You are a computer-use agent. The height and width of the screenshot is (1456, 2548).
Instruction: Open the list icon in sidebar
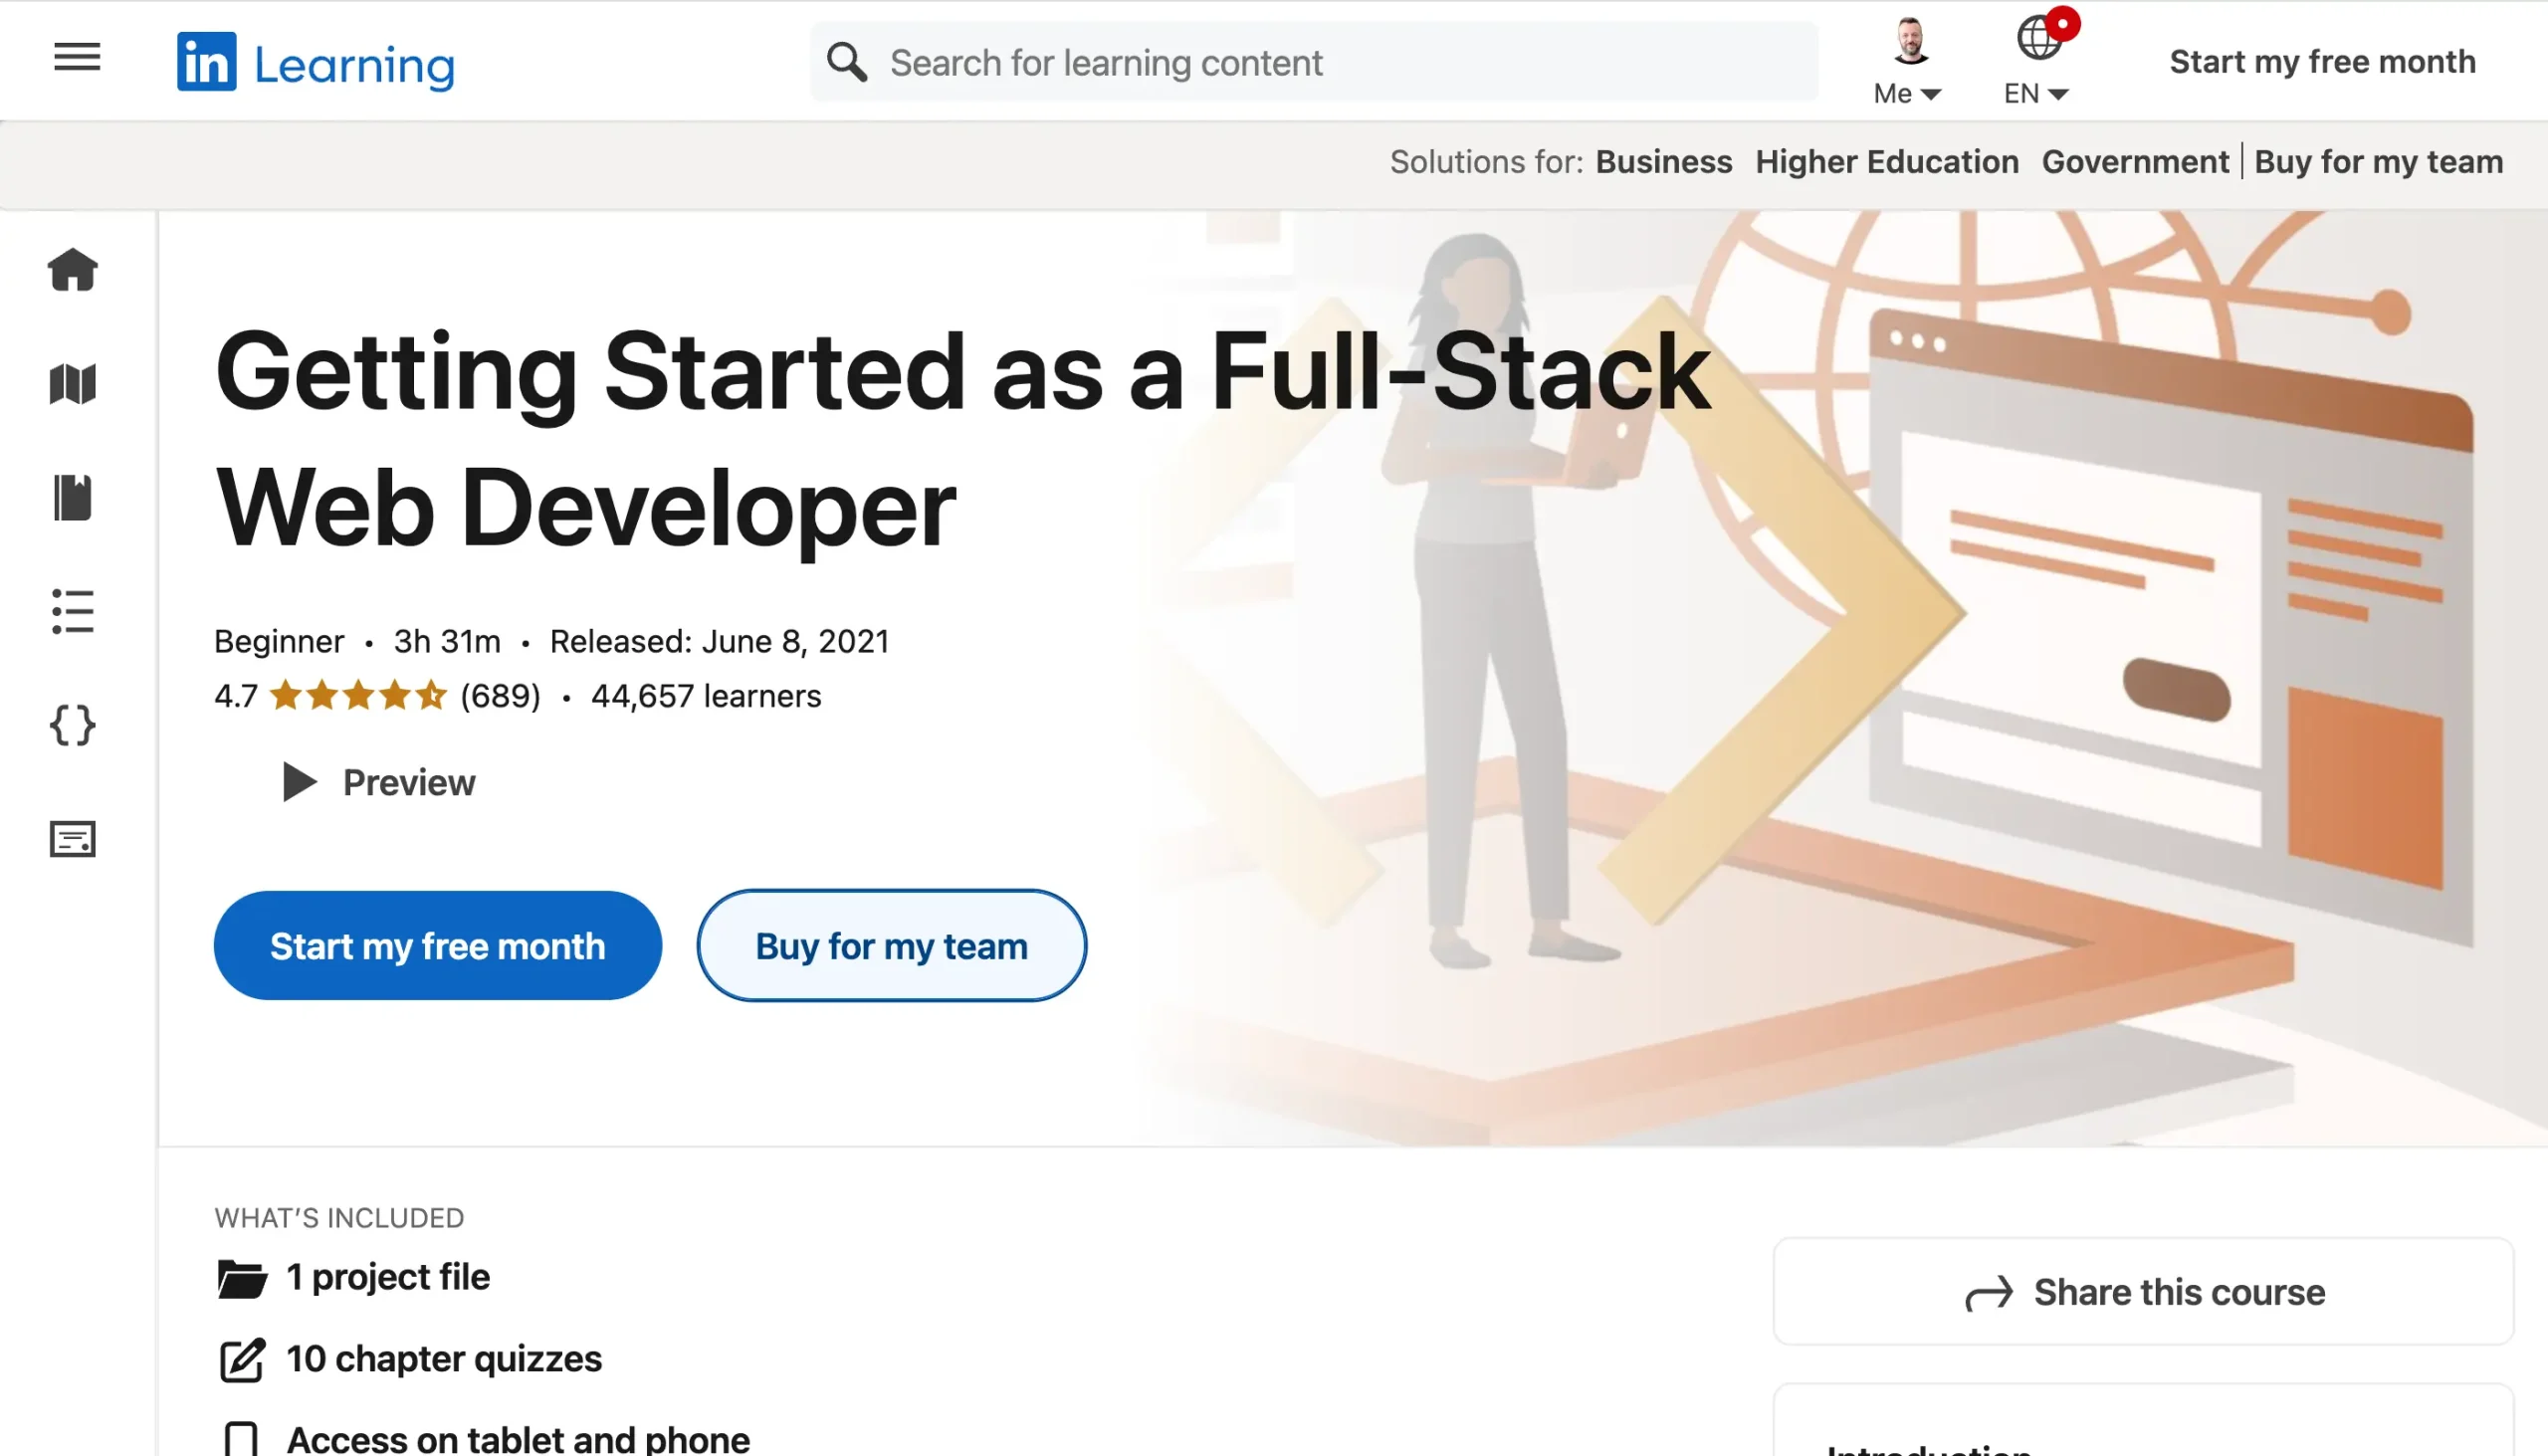coord(73,611)
